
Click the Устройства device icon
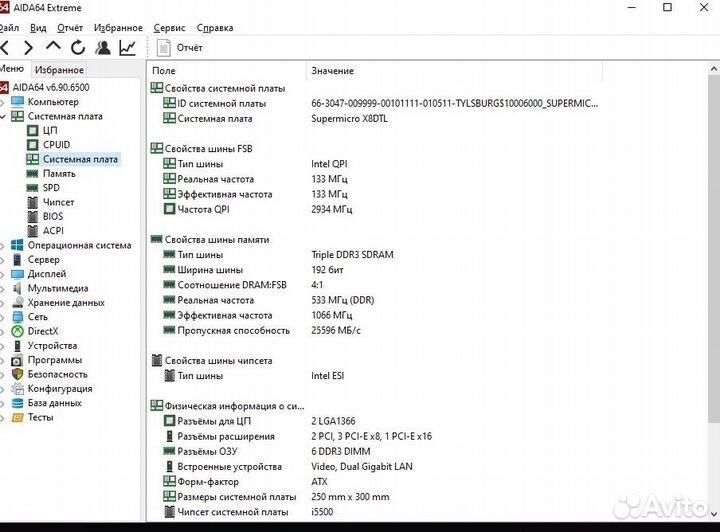(17, 346)
